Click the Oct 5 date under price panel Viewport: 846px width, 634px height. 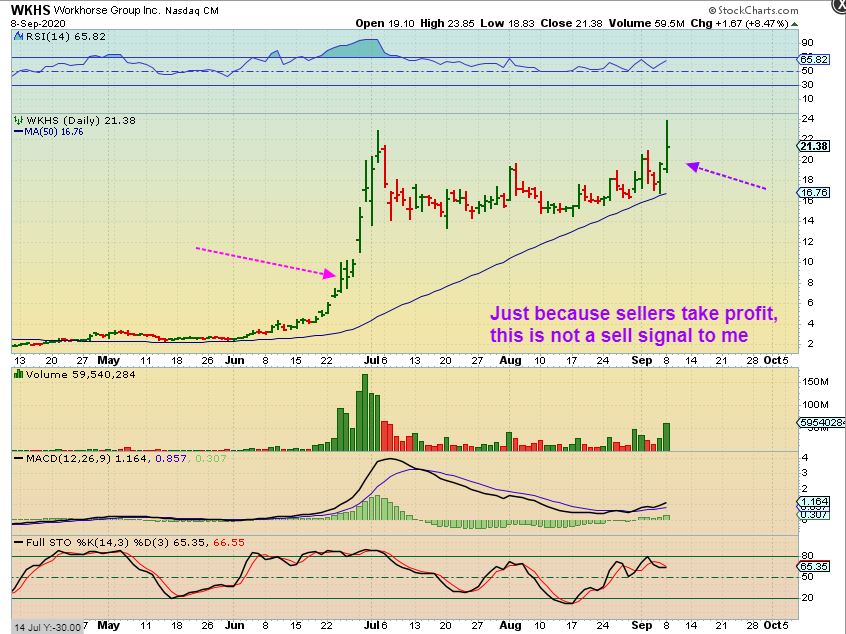(x=776, y=360)
